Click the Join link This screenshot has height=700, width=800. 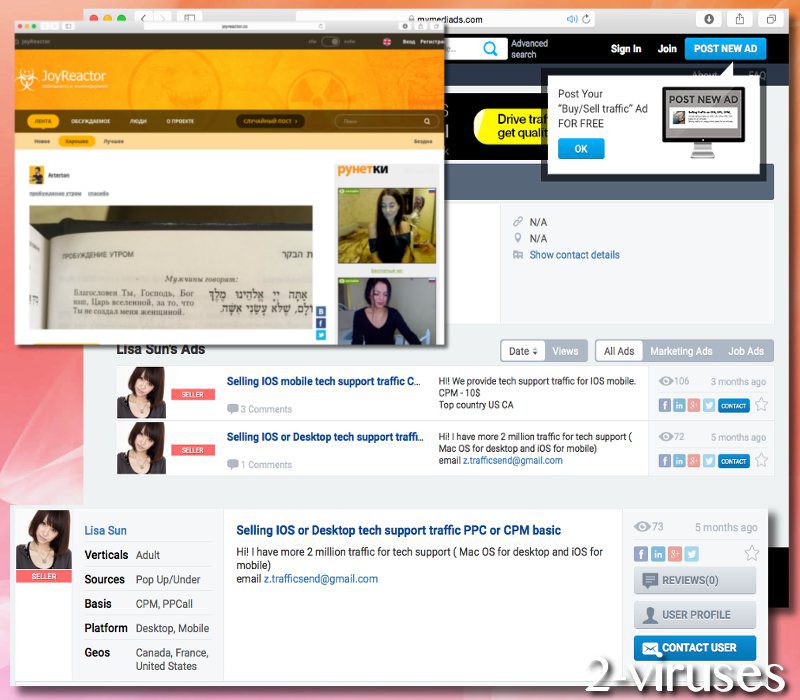coord(667,49)
